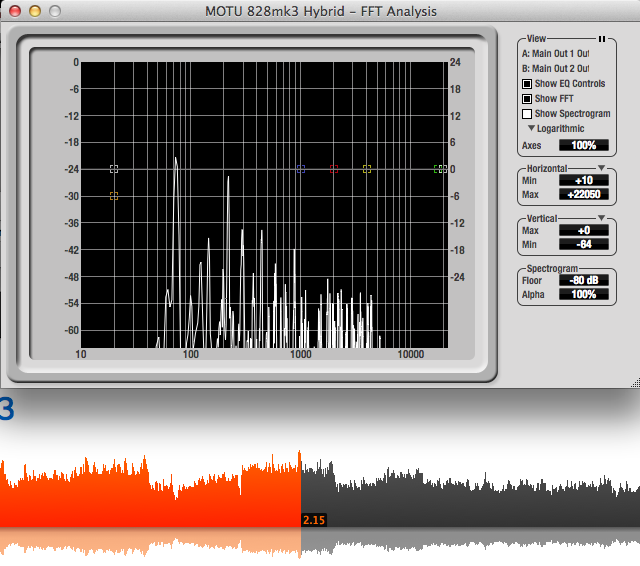Toggle the Show FFT checkbox
This screenshot has width=640, height=566.
click(527, 99)
